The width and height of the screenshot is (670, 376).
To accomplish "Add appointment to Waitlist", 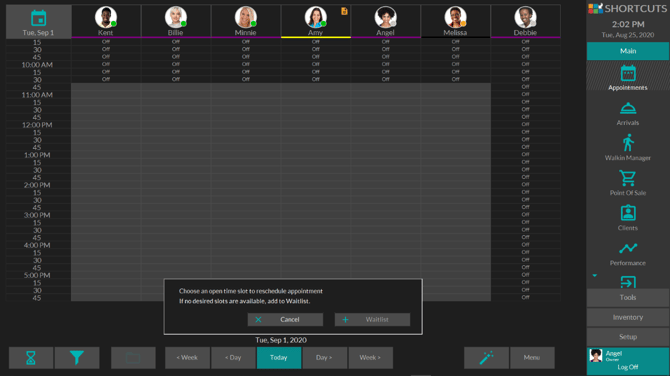I will click(x=372, y=320).
